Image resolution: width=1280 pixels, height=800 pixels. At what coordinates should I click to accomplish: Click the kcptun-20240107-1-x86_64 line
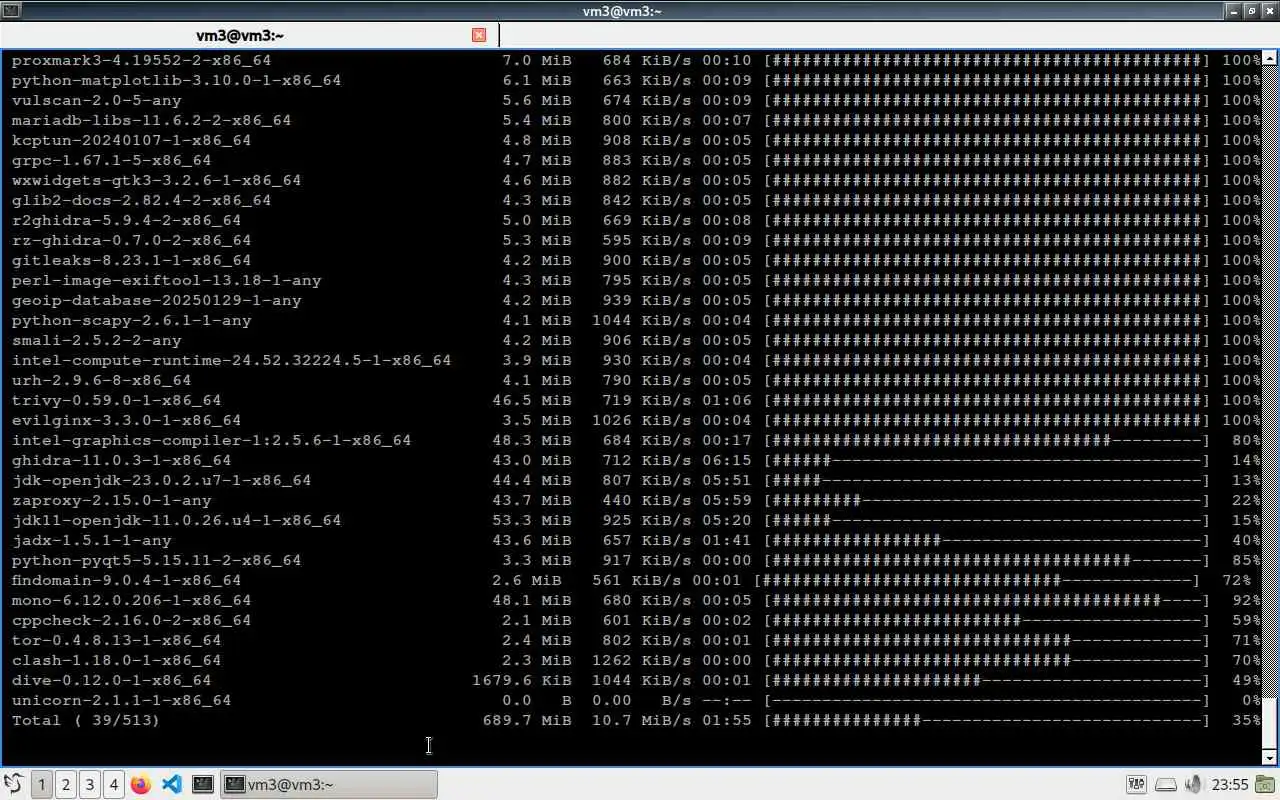636,140
